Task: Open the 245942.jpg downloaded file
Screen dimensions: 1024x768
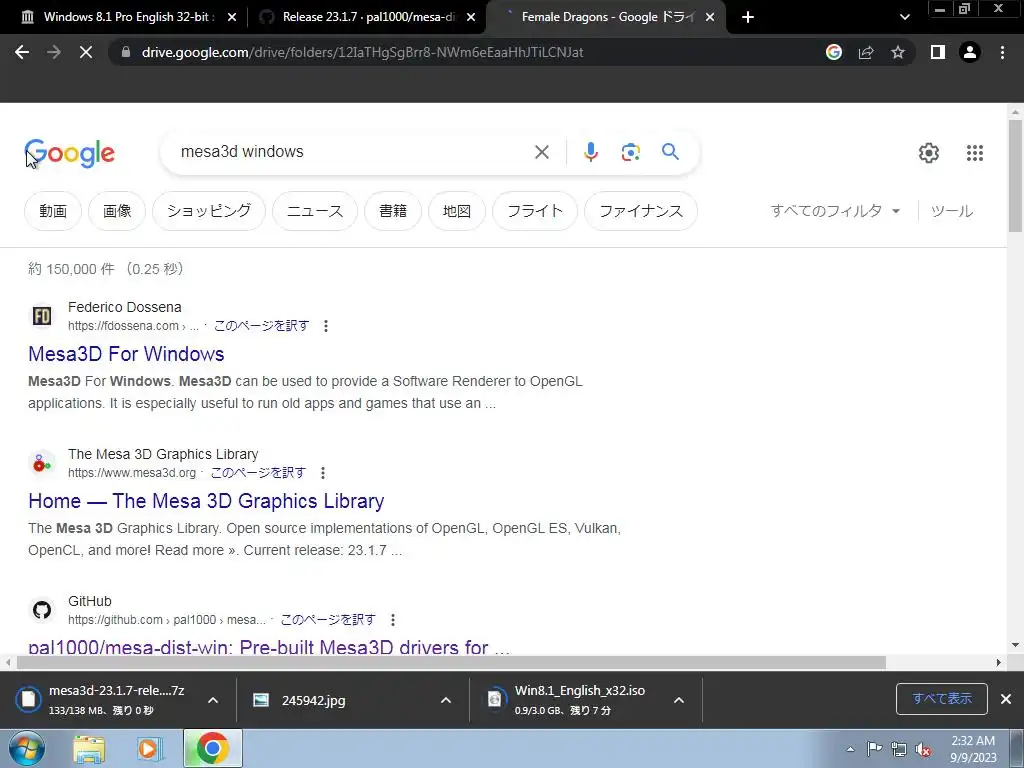Action: (313, 701)
